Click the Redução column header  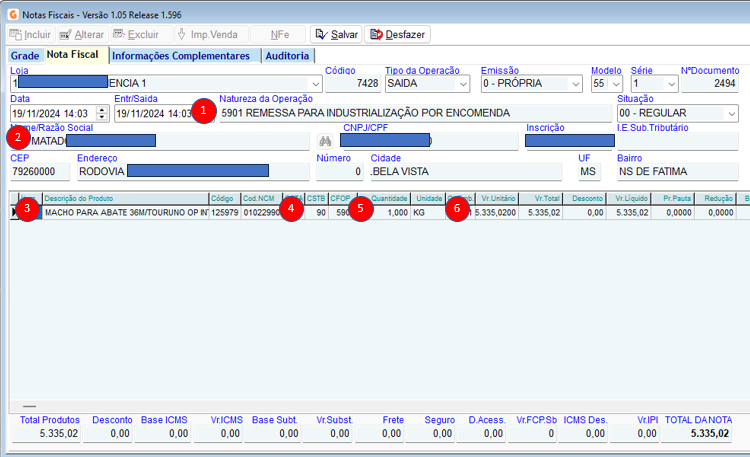715,198
